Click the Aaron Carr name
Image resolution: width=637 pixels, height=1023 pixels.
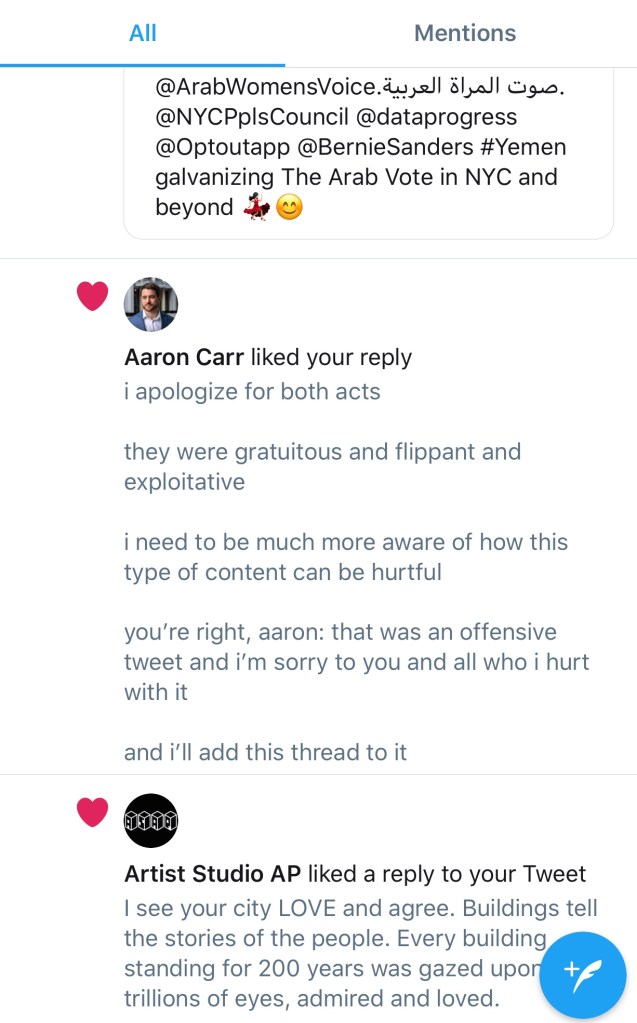[185, 357]
